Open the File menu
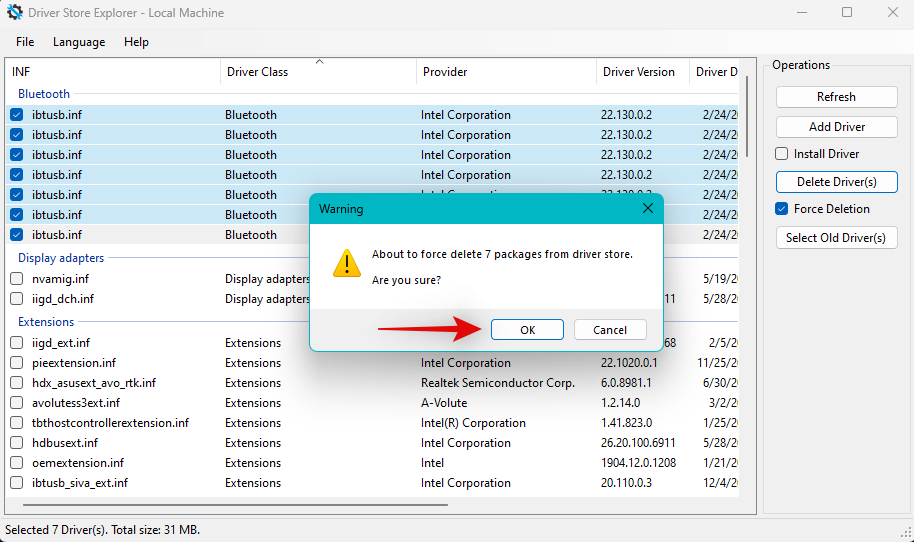This screenshot has width=914, height=542. (x=25, y=42)
